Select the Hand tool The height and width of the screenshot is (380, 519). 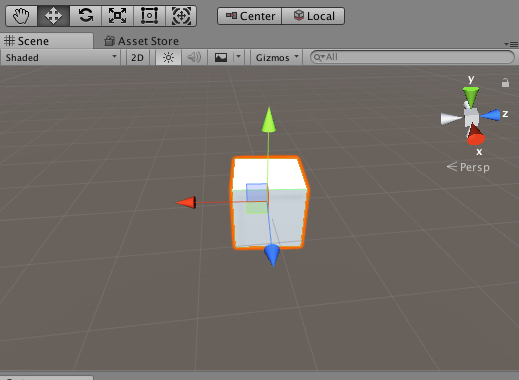[x=21, y=16]
